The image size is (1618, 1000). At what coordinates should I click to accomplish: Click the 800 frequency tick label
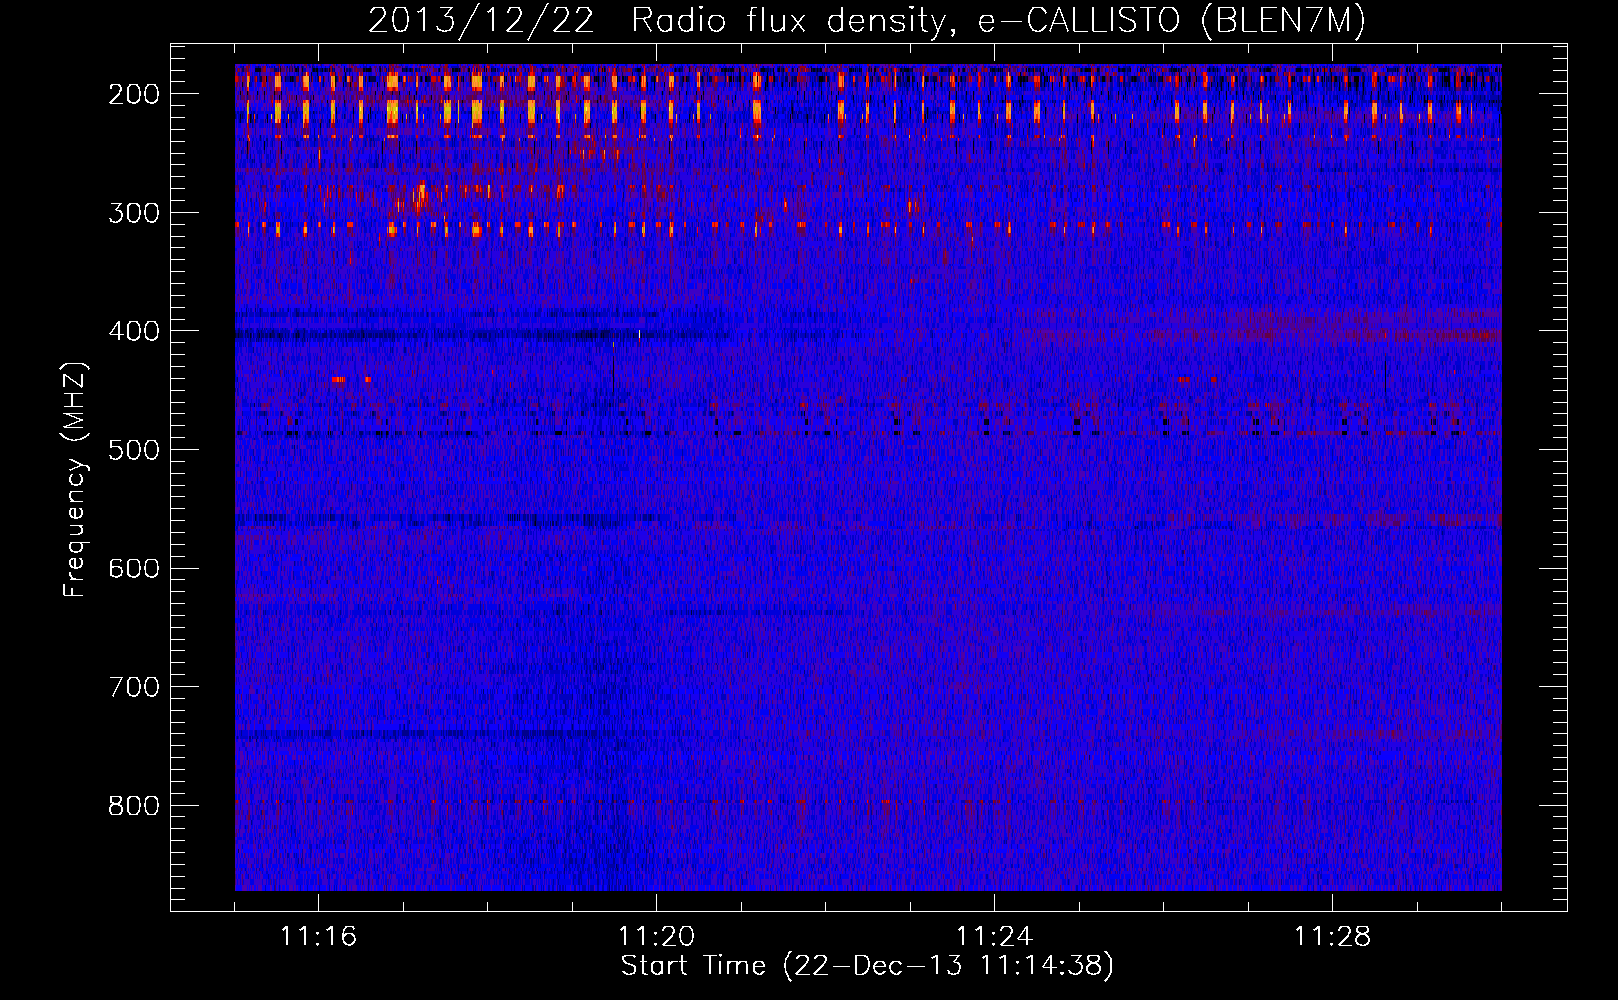pos(133,806)
